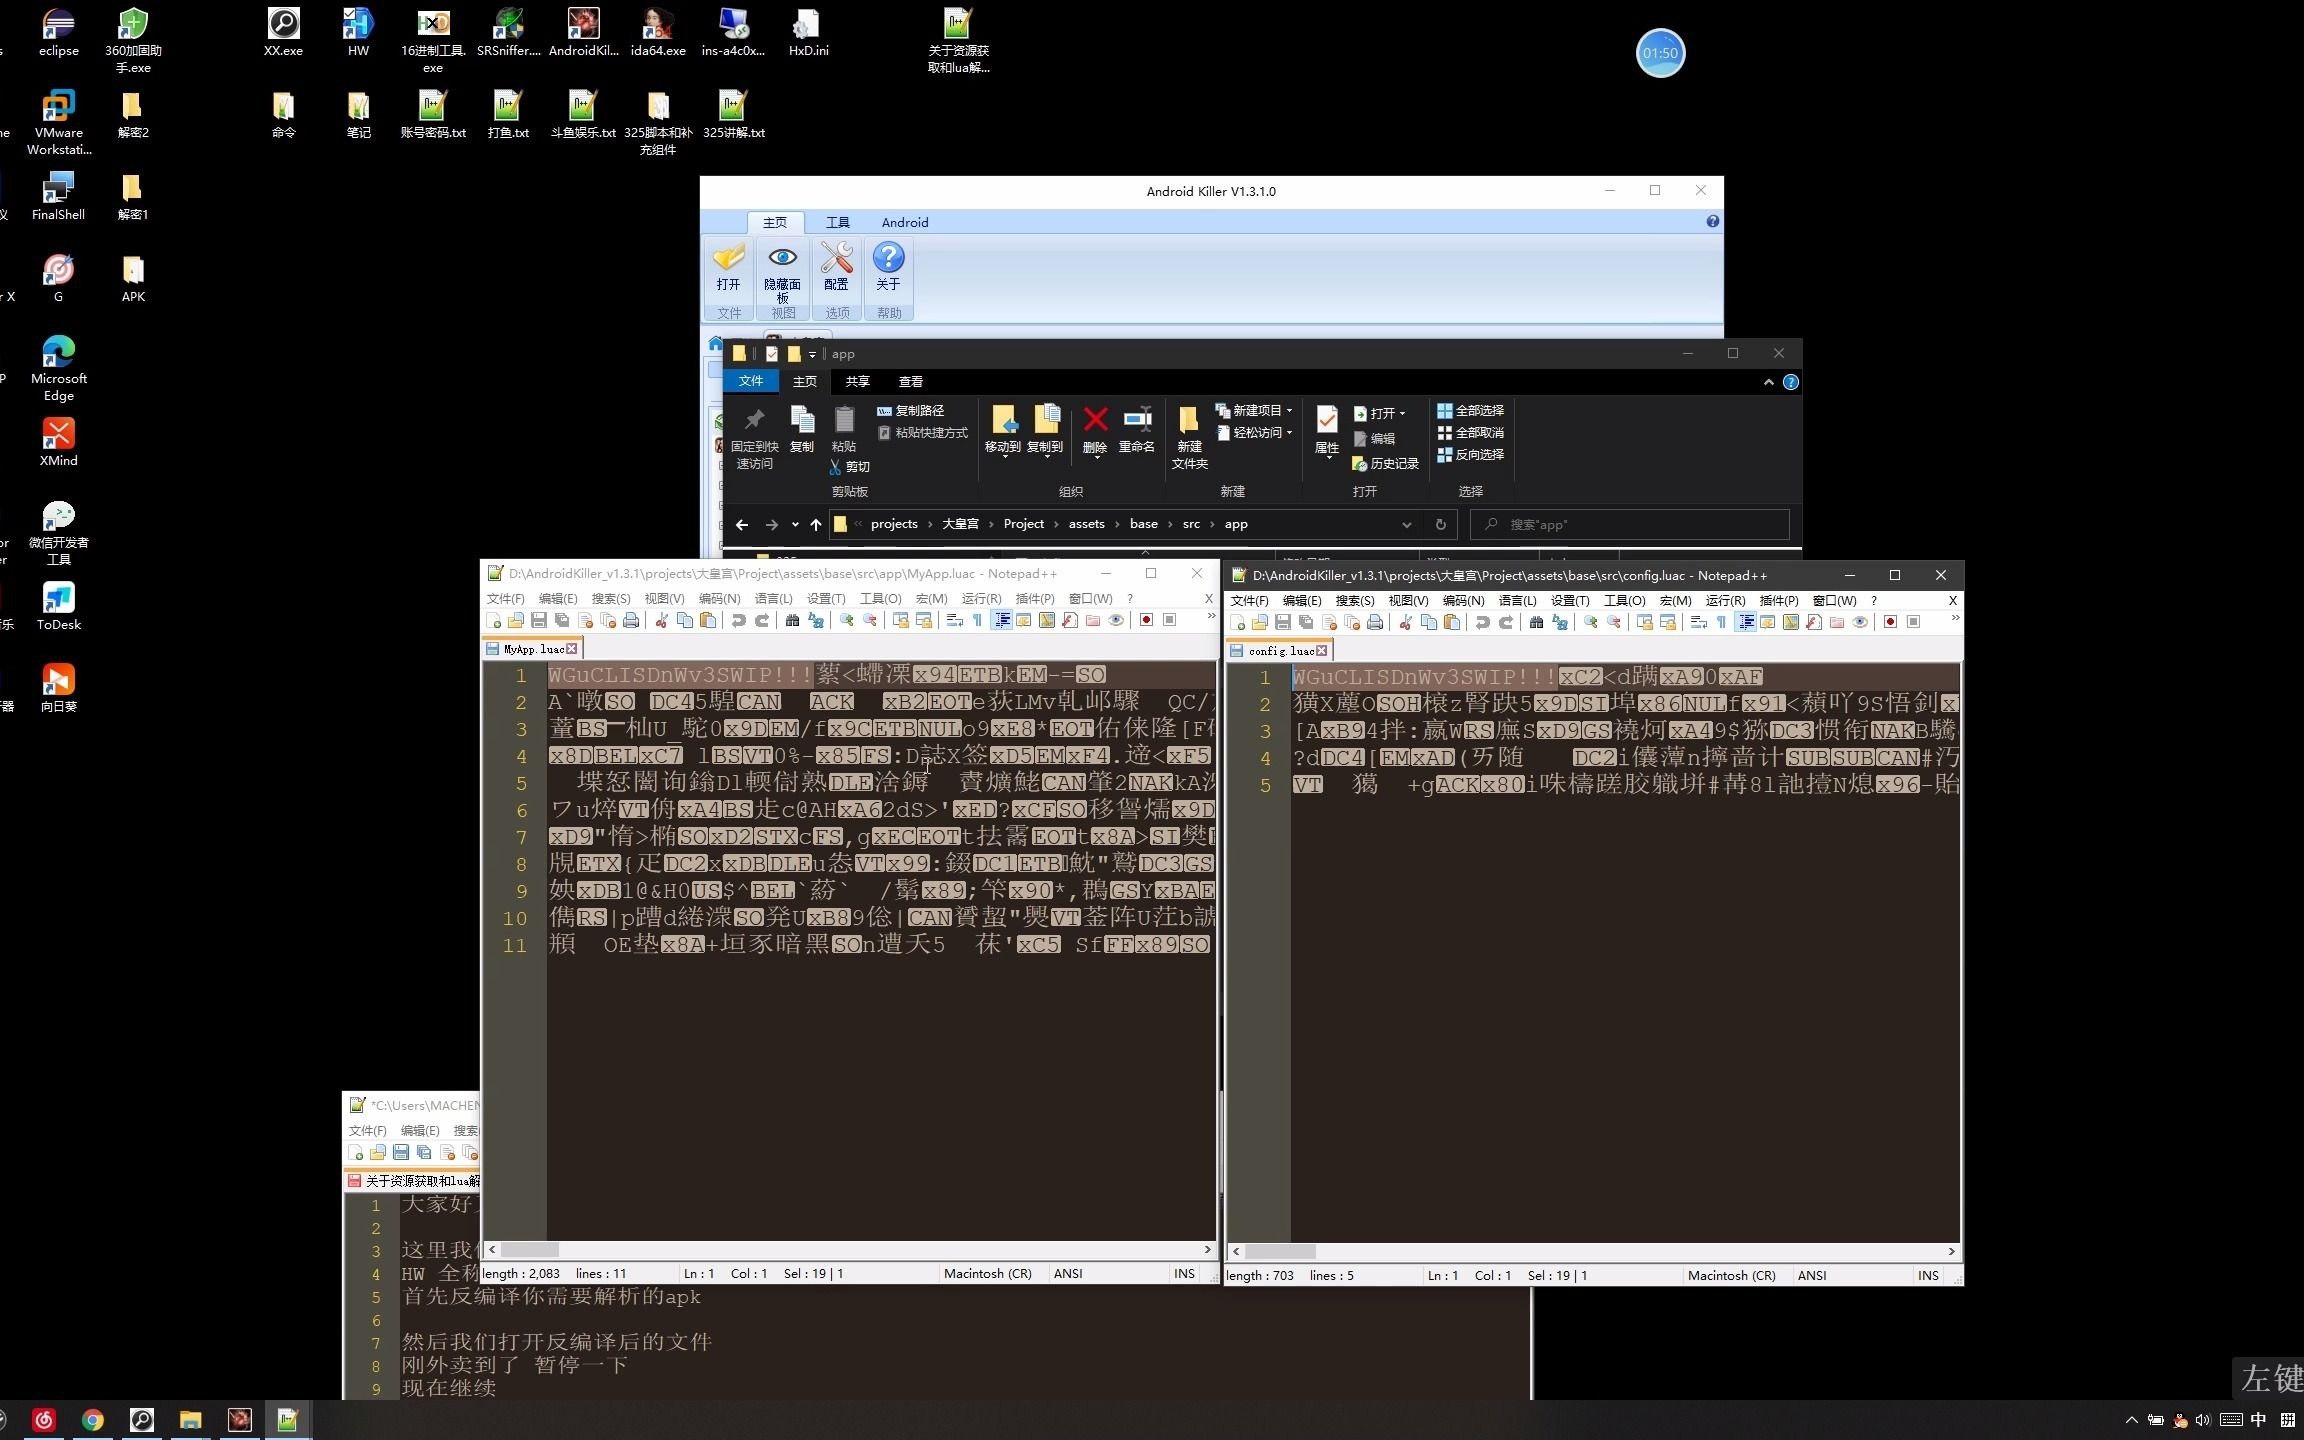
Task: Click Save icon in MyApp.luac Notepad++ toolbar
Action: coord(539,621)
